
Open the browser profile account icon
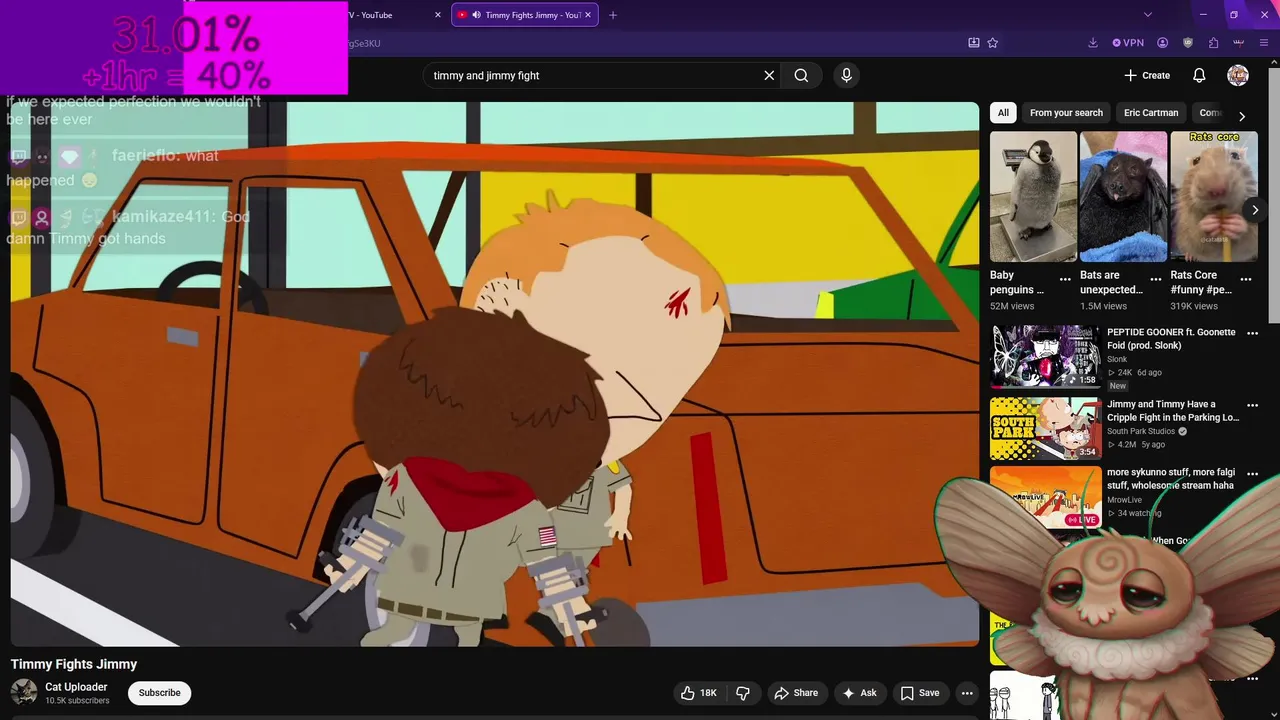click(1163, 43)
